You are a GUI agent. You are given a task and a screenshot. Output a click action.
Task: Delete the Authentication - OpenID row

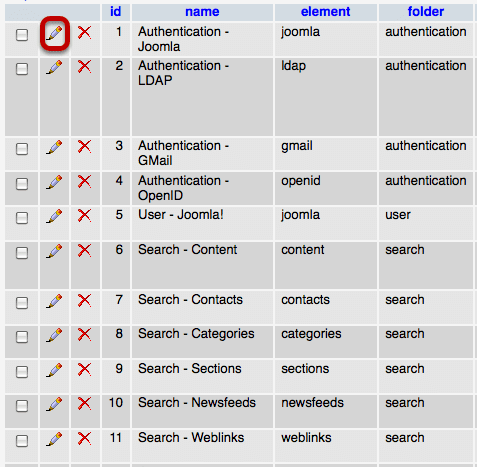[84, 182]
